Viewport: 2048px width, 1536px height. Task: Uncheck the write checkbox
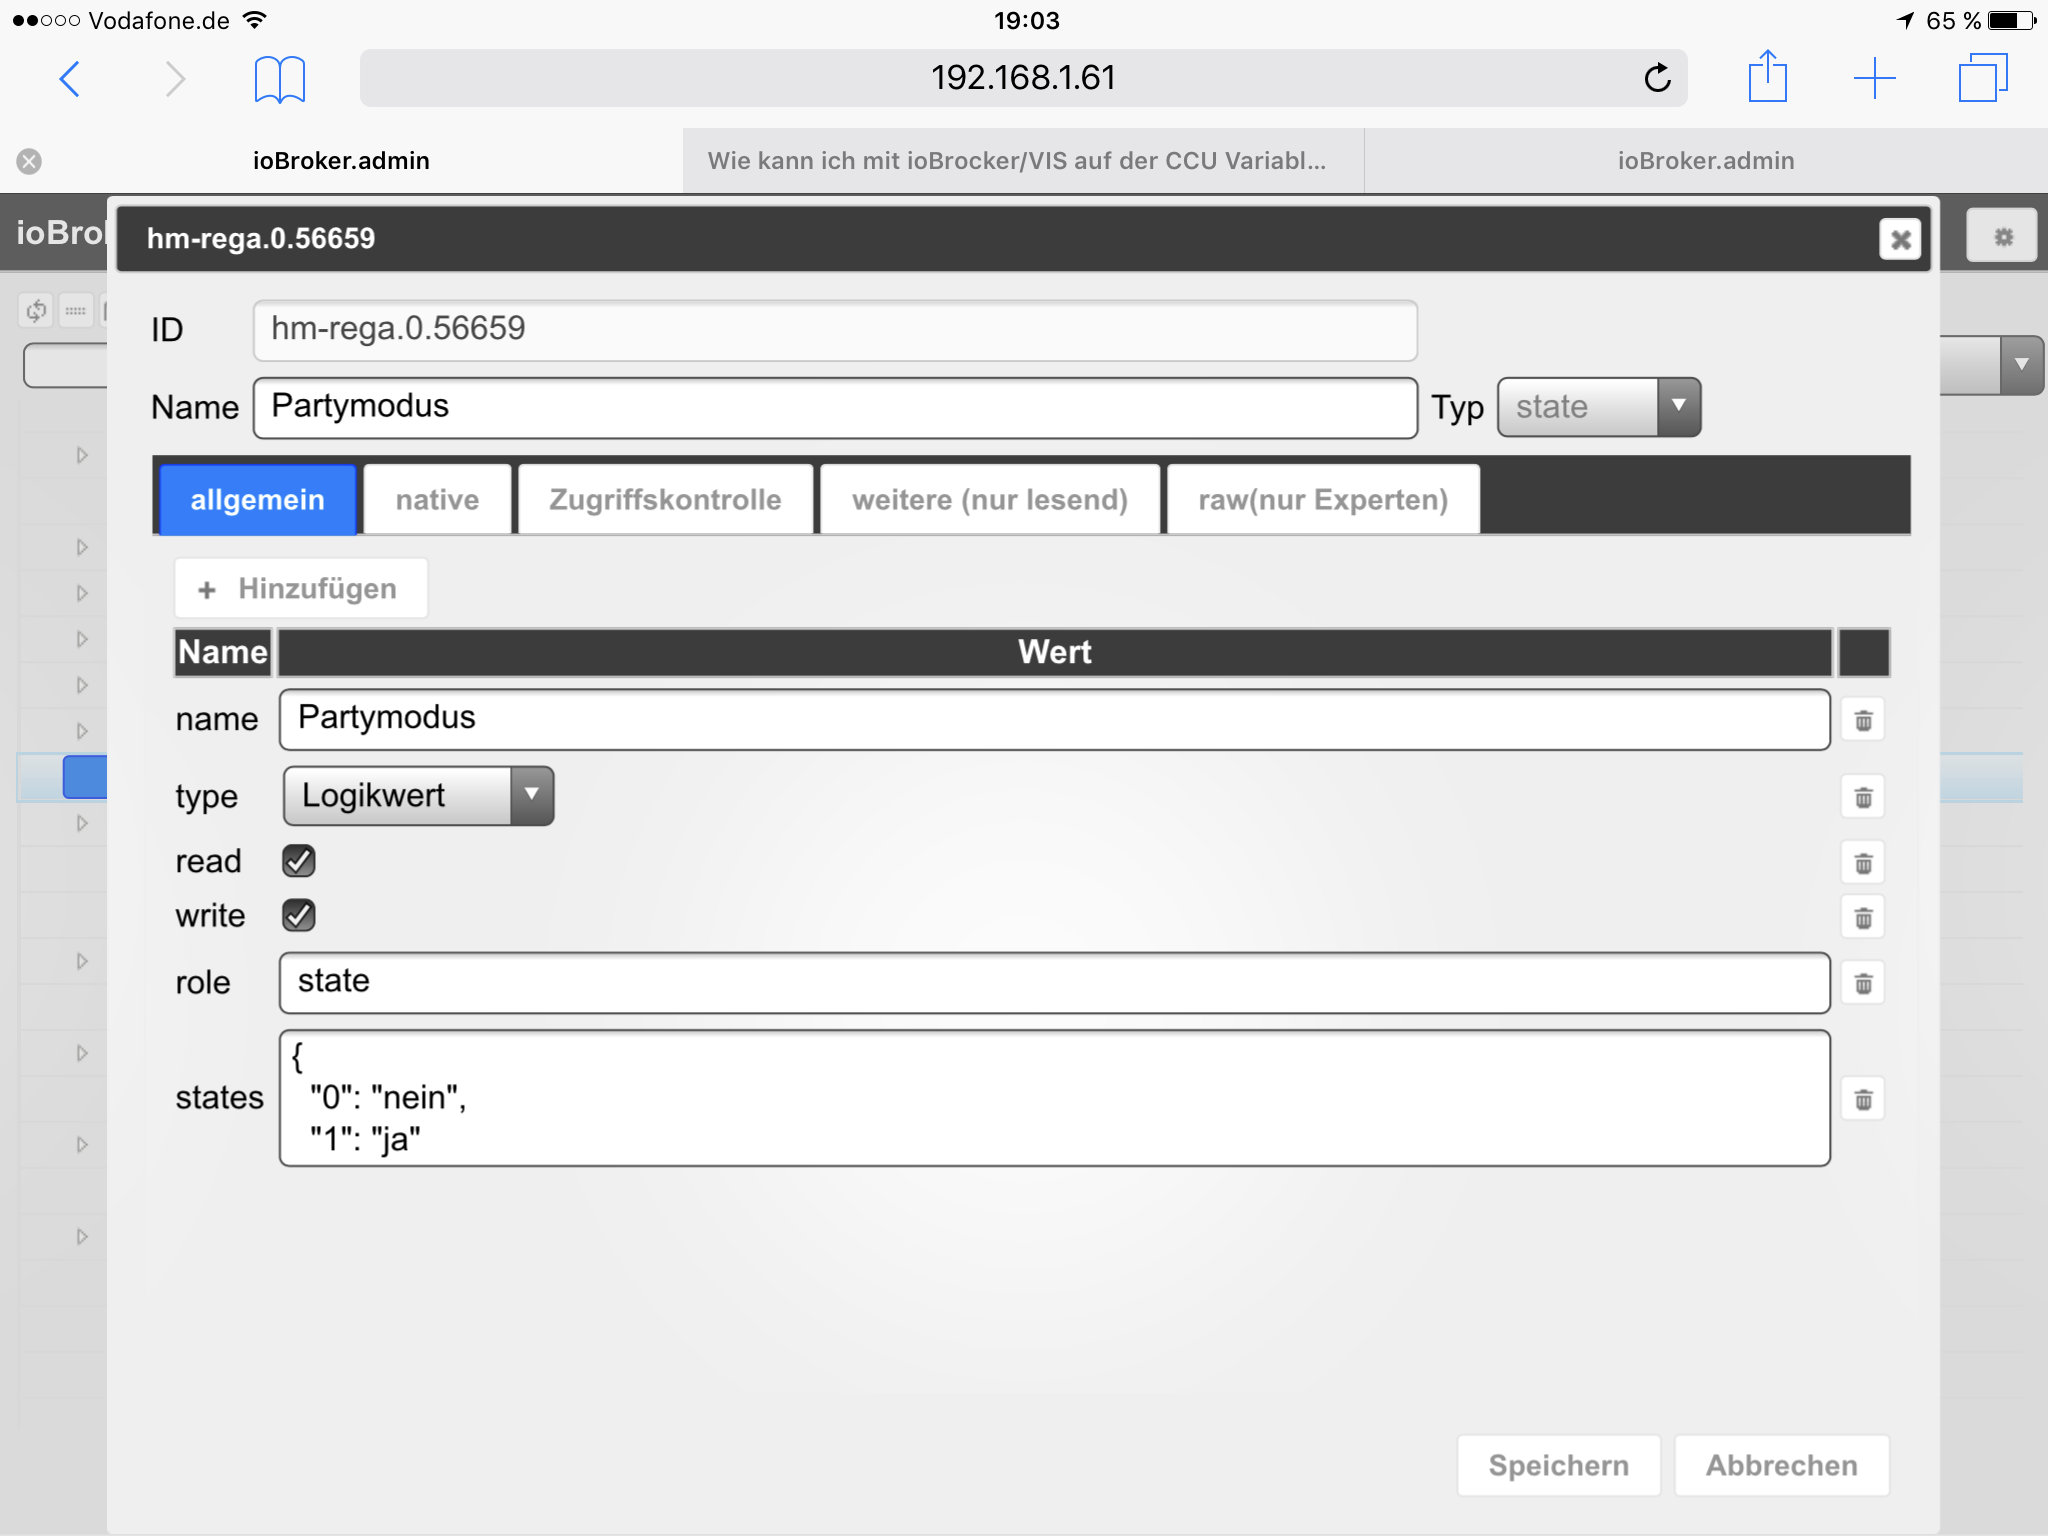coord(299,915)
